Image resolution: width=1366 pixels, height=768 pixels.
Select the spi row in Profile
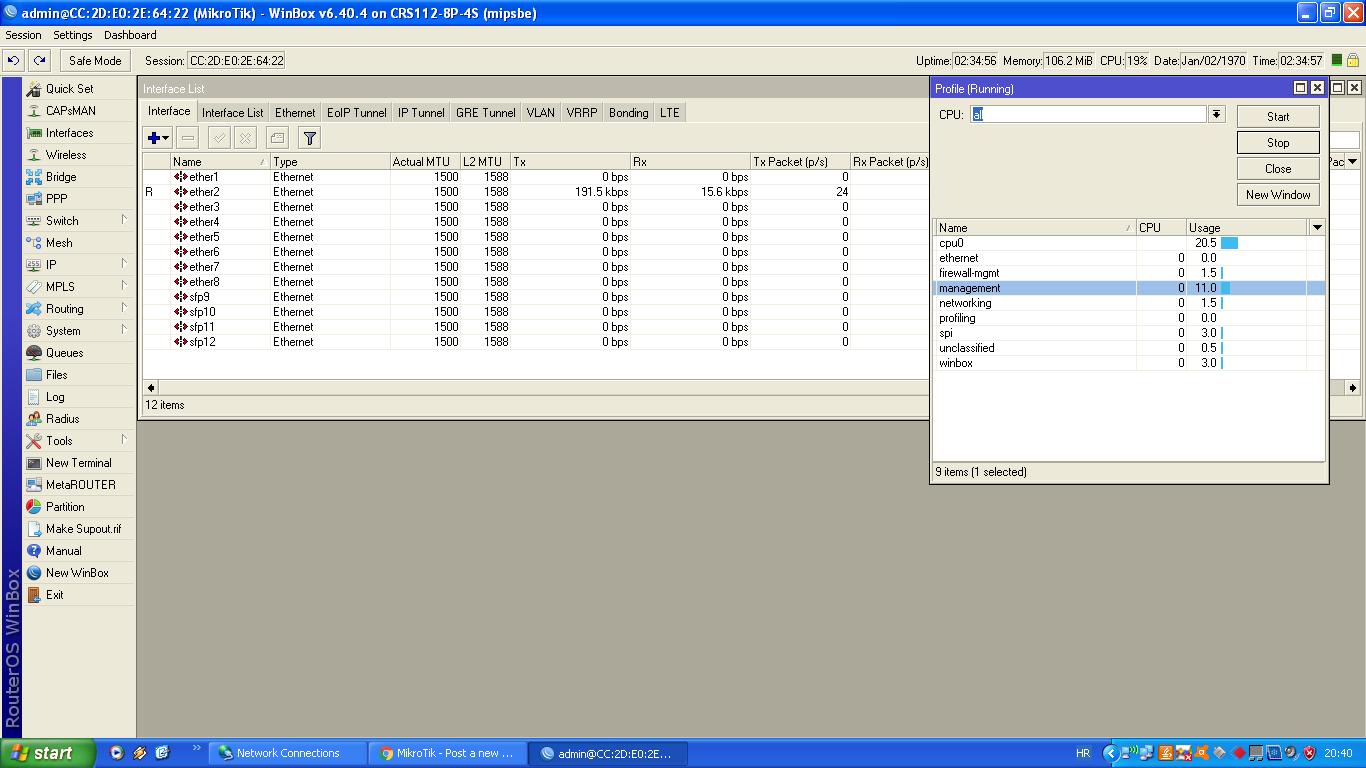coord(1129,333)
